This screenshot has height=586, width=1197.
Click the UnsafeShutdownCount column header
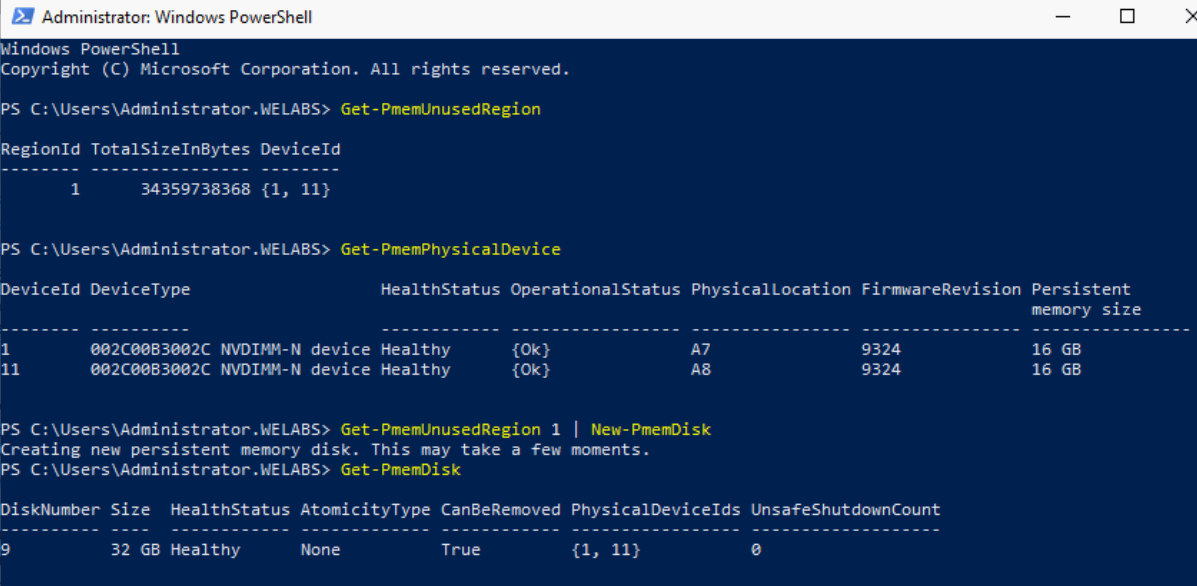coord(845,509)
